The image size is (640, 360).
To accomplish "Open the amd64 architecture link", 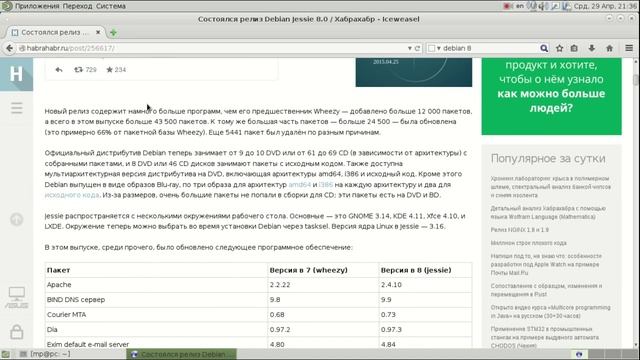I will coord(300,184).
